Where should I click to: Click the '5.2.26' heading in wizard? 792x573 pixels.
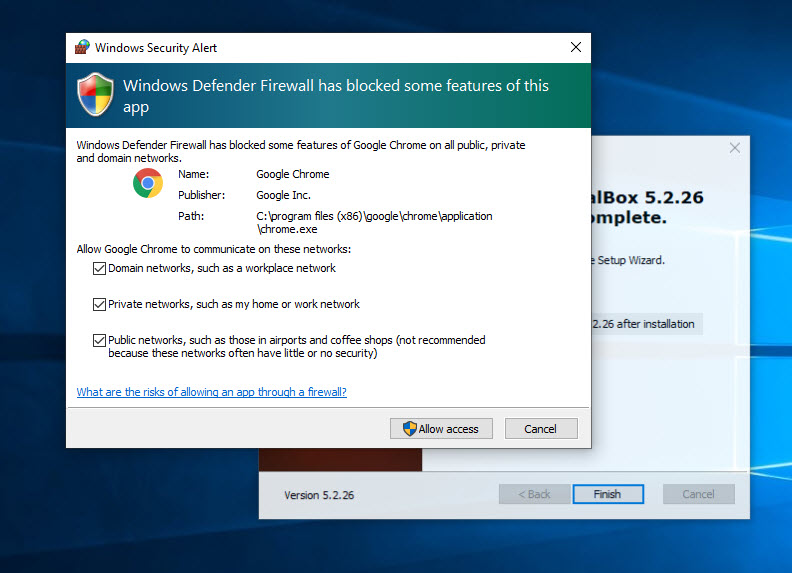point(674,198)
